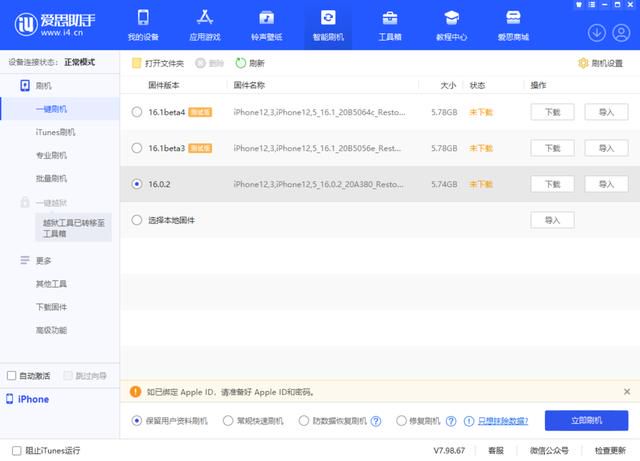Click 客服 in status bar
This screenshot has height=461, width=640.
tap(496, 450)
